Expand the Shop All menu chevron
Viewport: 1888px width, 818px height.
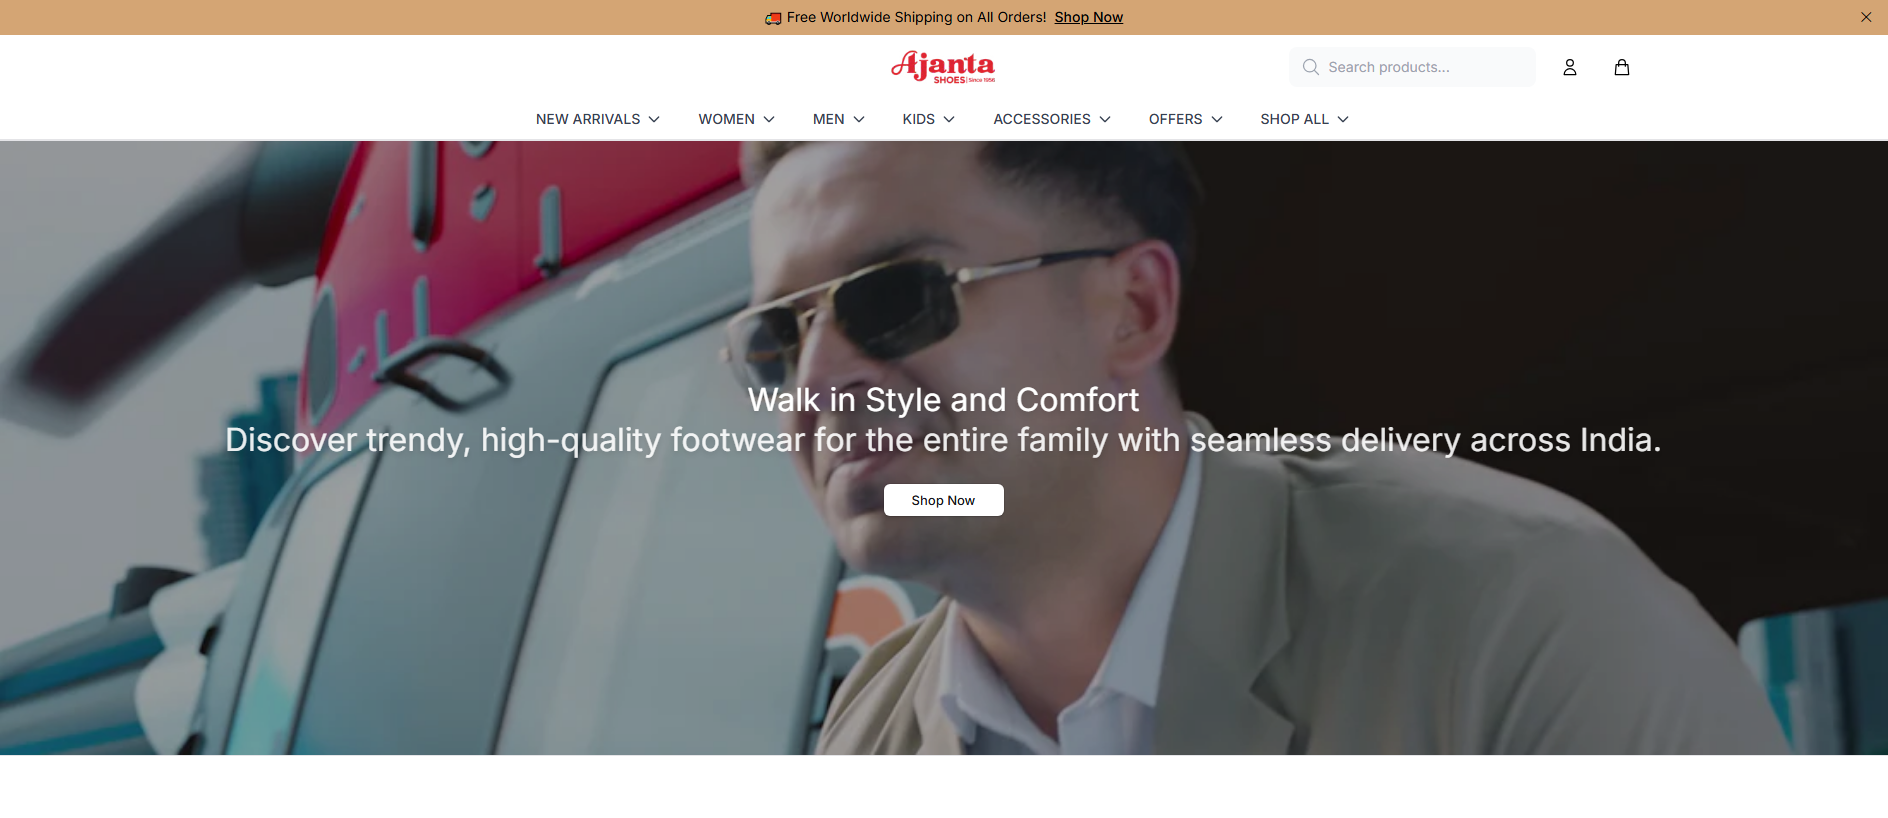coord(1343,119)
